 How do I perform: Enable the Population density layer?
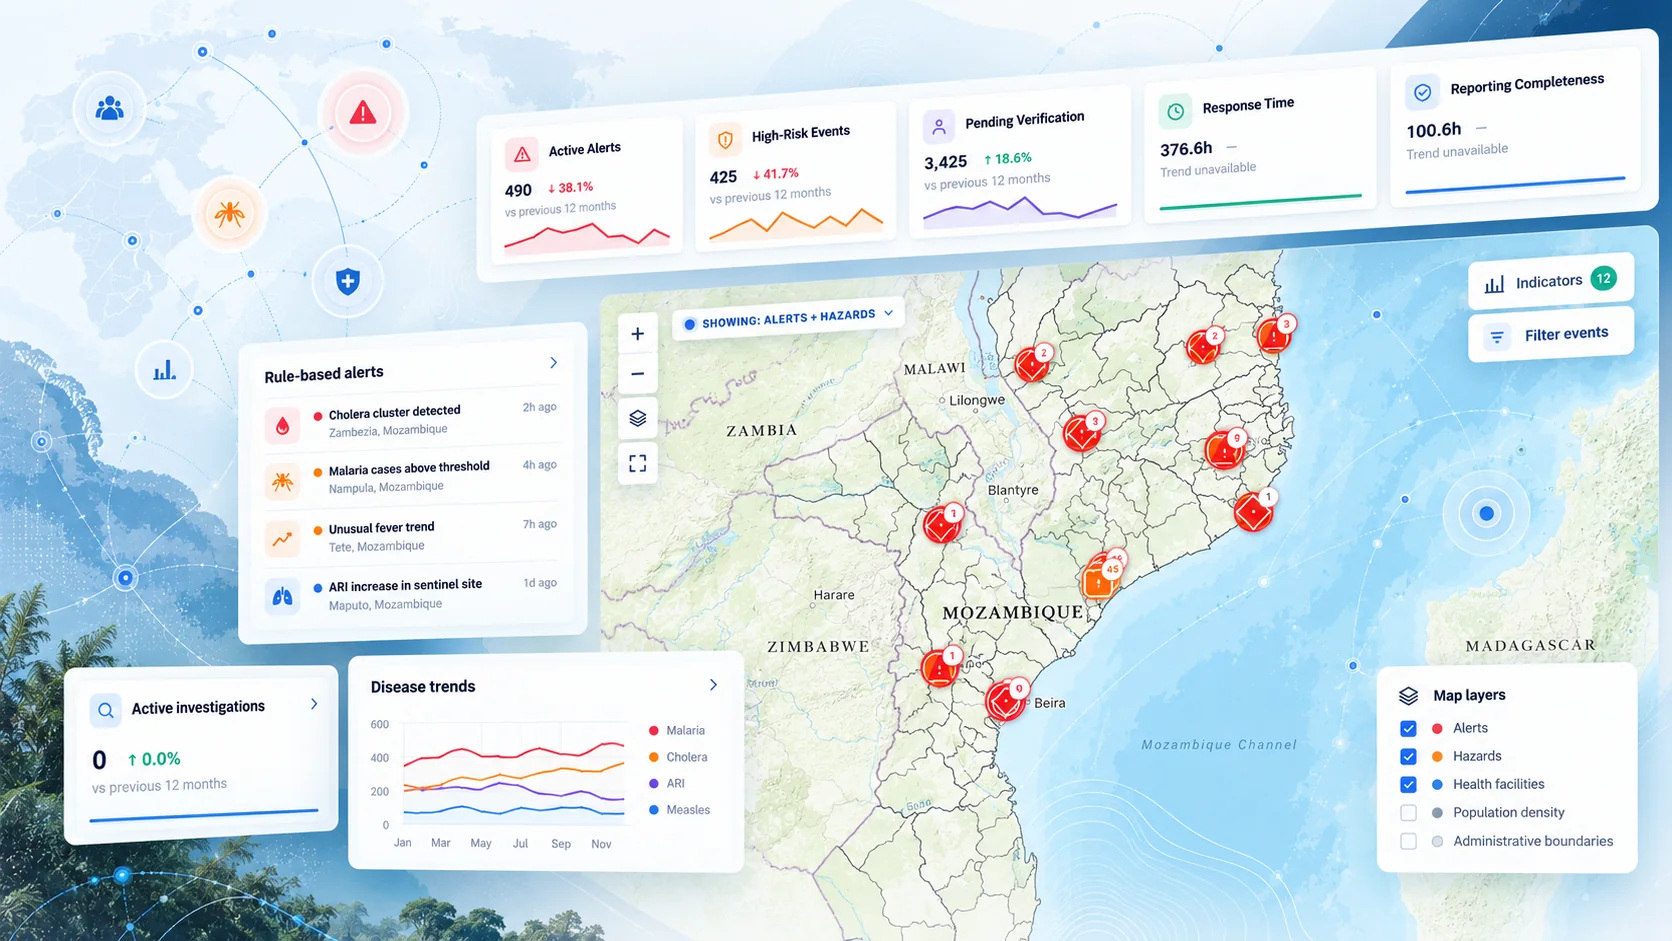click(1408, 813)
